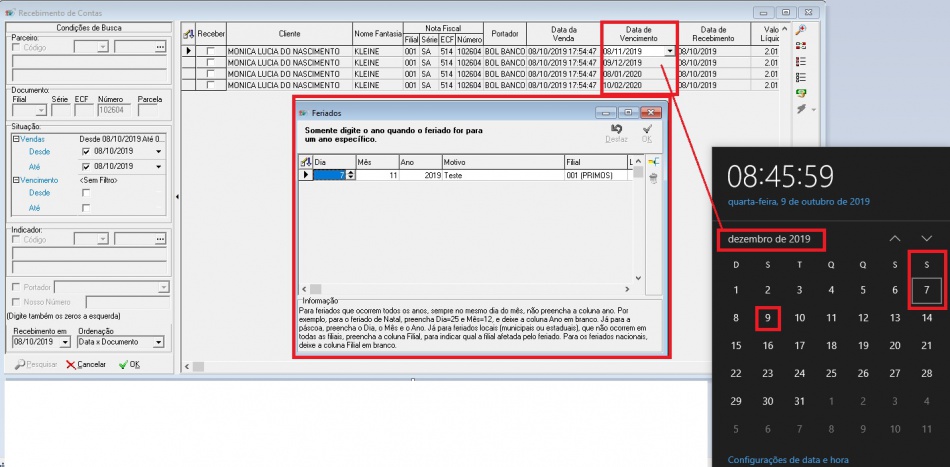
Task: Go to next month with calendar down arrow
Action: pyautogui.click(x=927, y=239)
